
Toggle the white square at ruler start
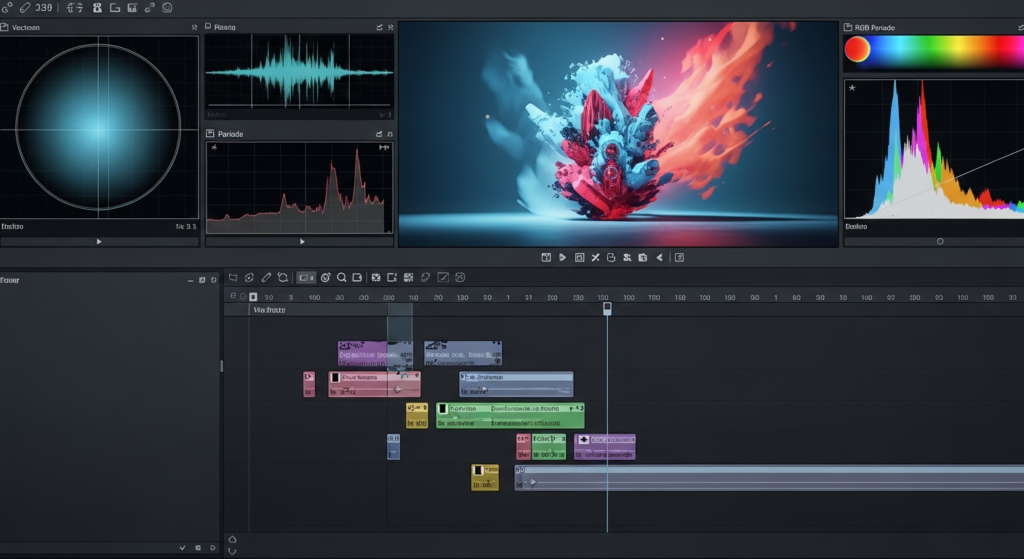pos(253,297)
